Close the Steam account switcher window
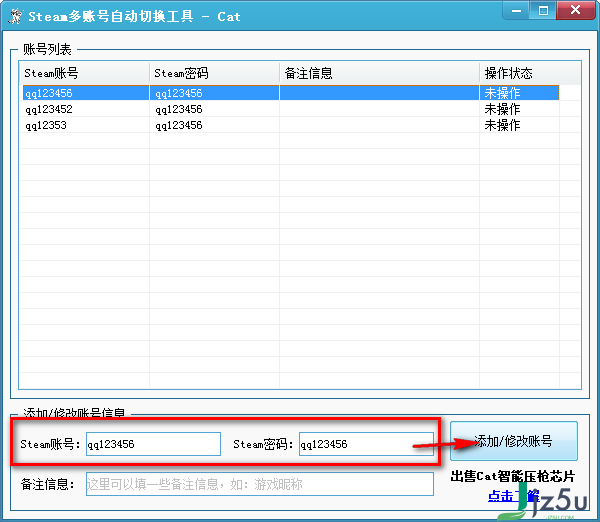The width and height of the screenshot is (600, 522). click(575, 10)
